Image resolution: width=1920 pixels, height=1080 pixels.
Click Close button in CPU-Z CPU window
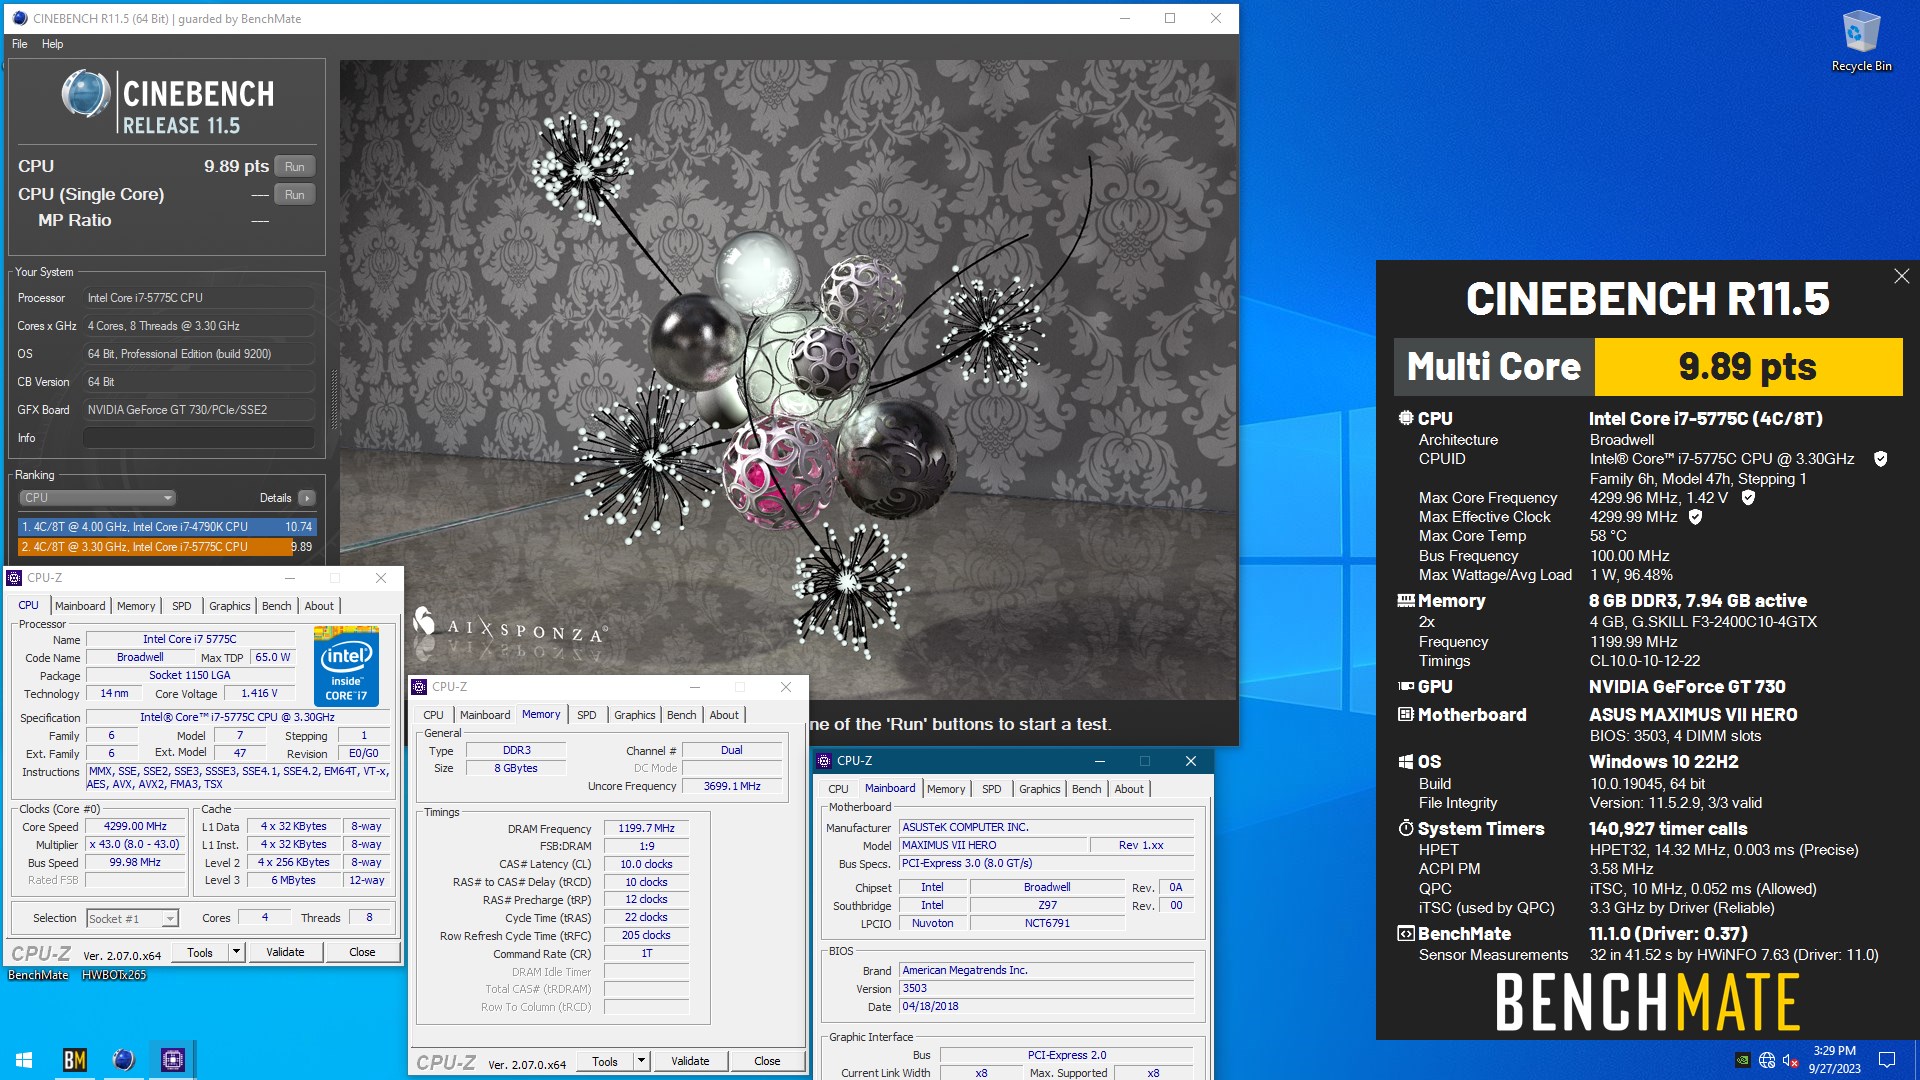pos(362,952)
